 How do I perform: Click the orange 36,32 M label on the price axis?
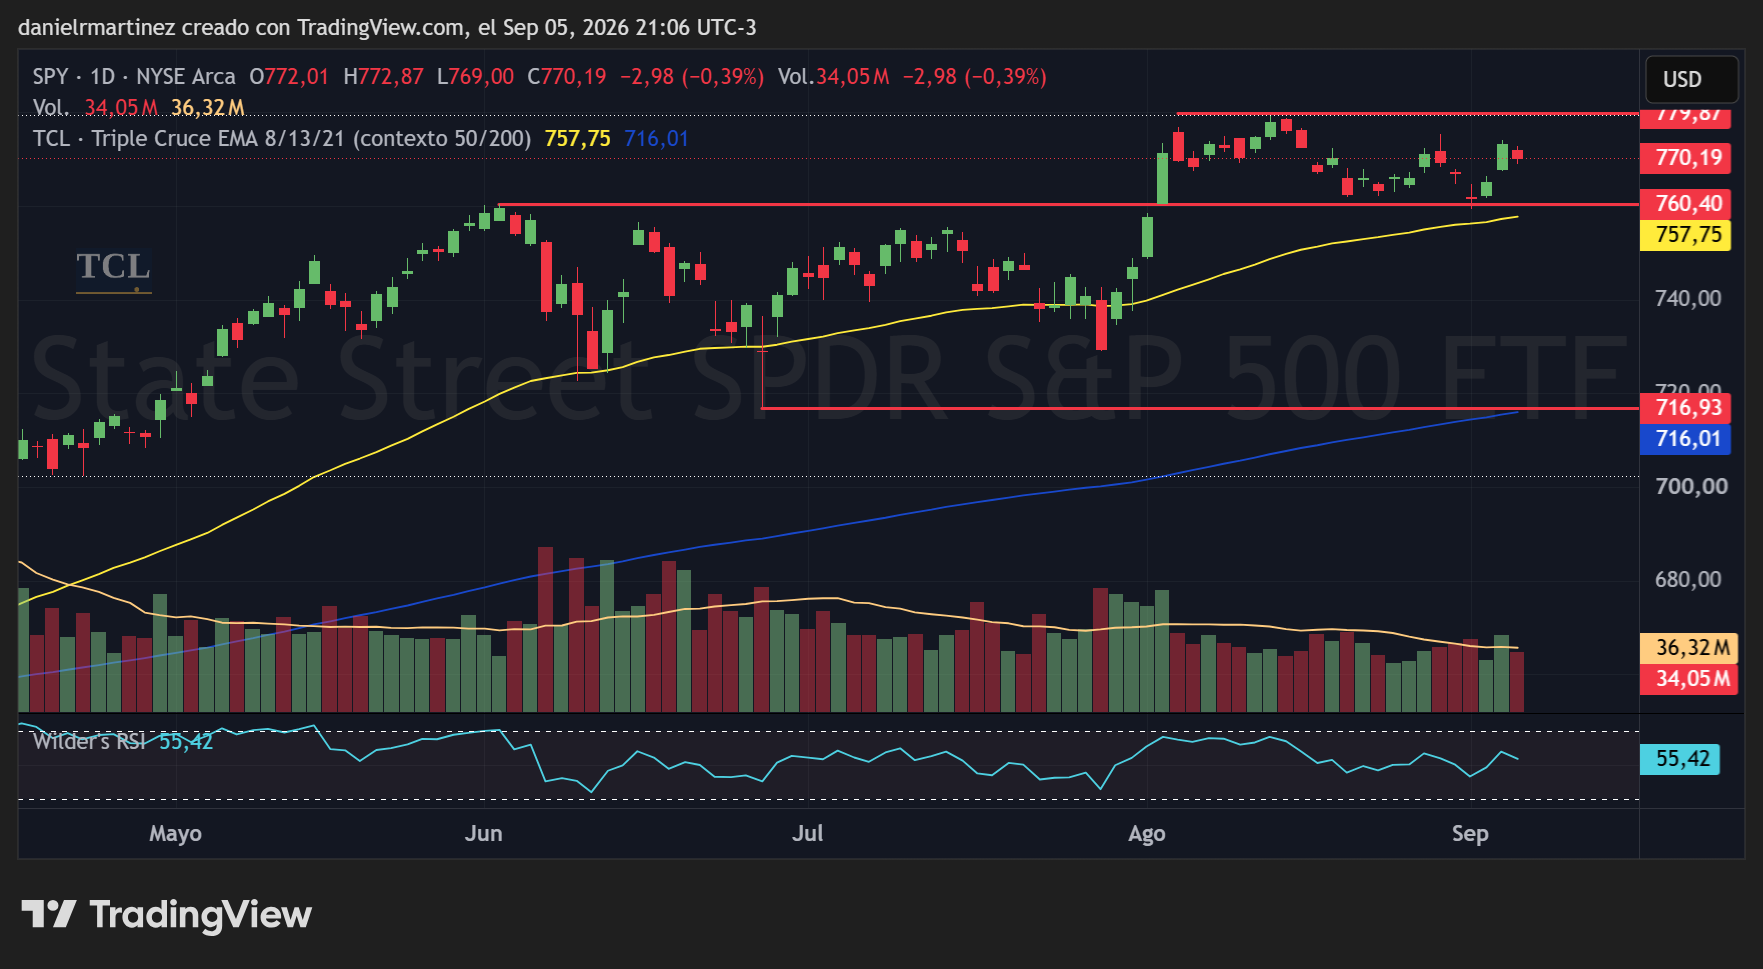click(1689, 648)
